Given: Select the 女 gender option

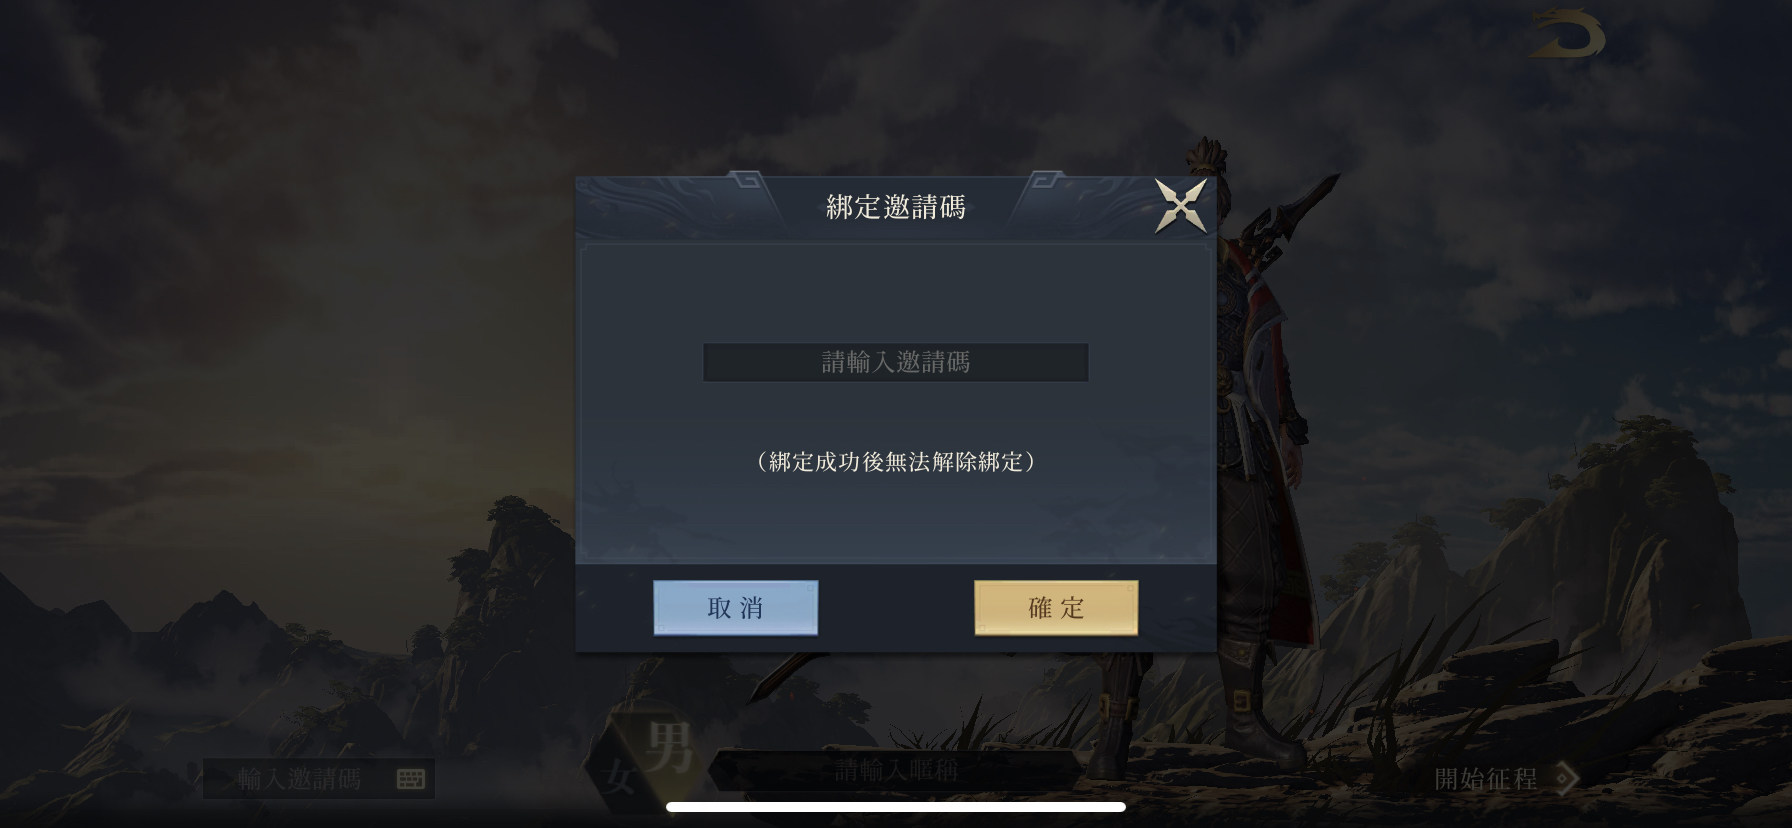Looking at the screenshot, I should (x=619, y=777).
